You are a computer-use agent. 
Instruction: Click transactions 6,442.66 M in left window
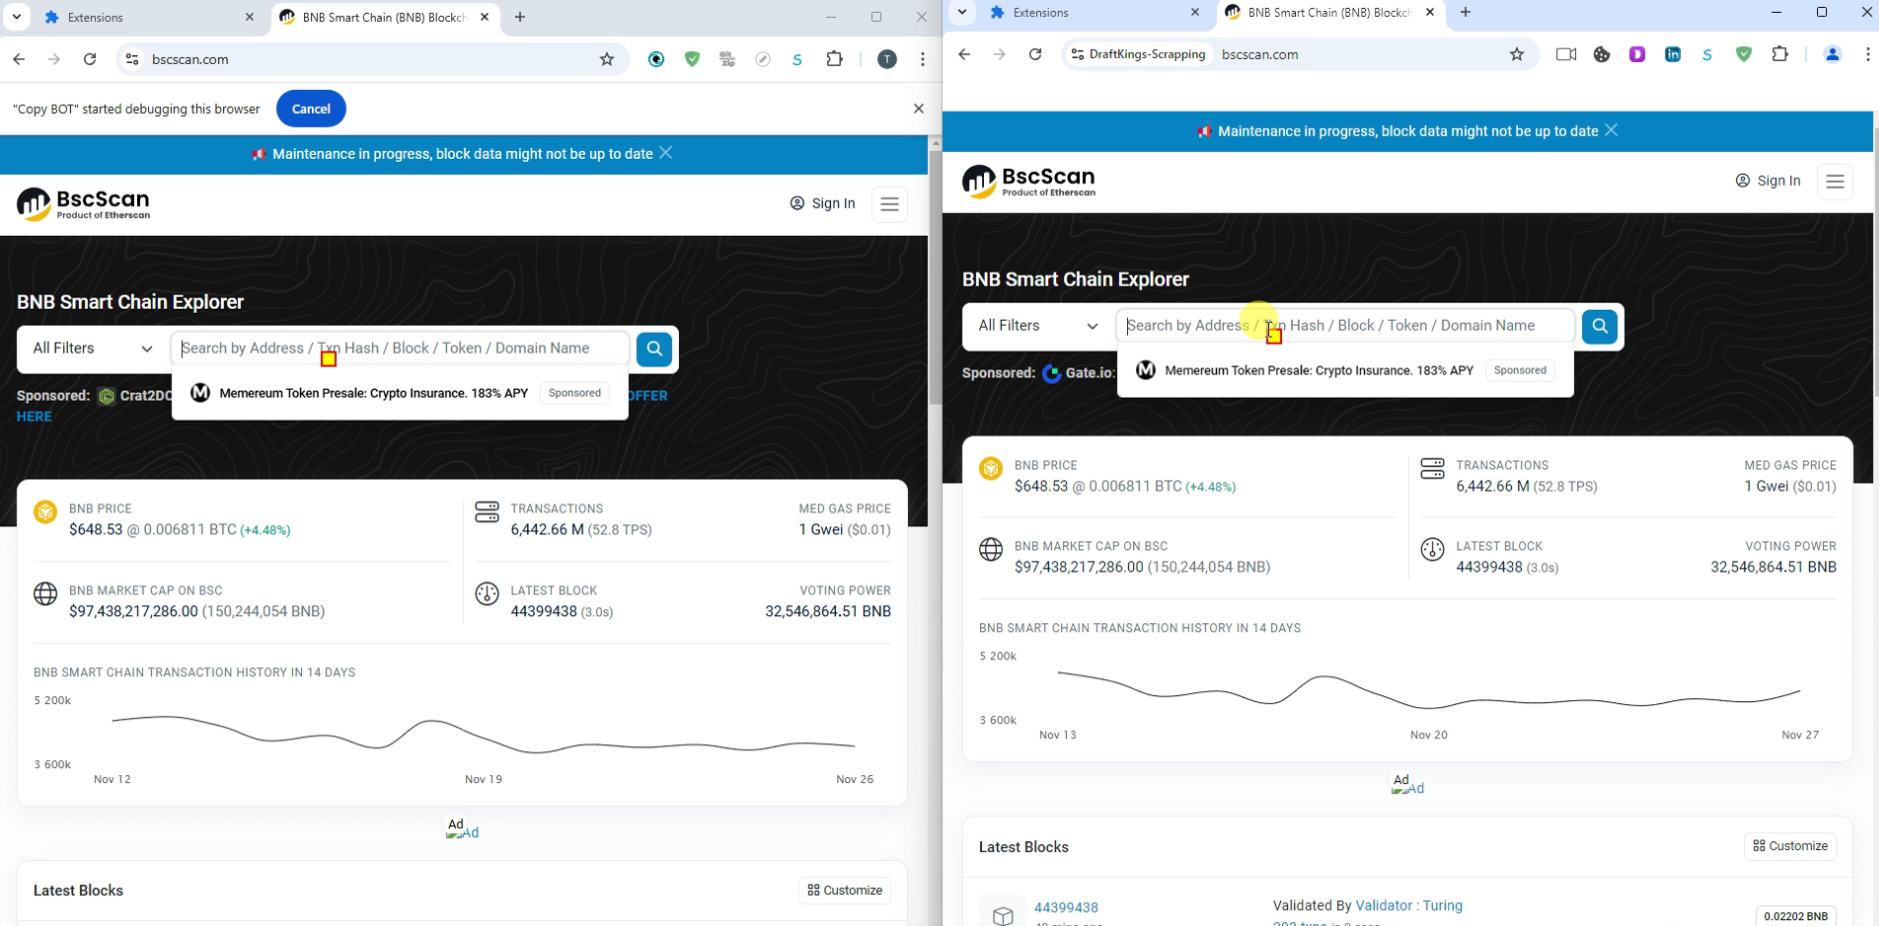[547, 530]
